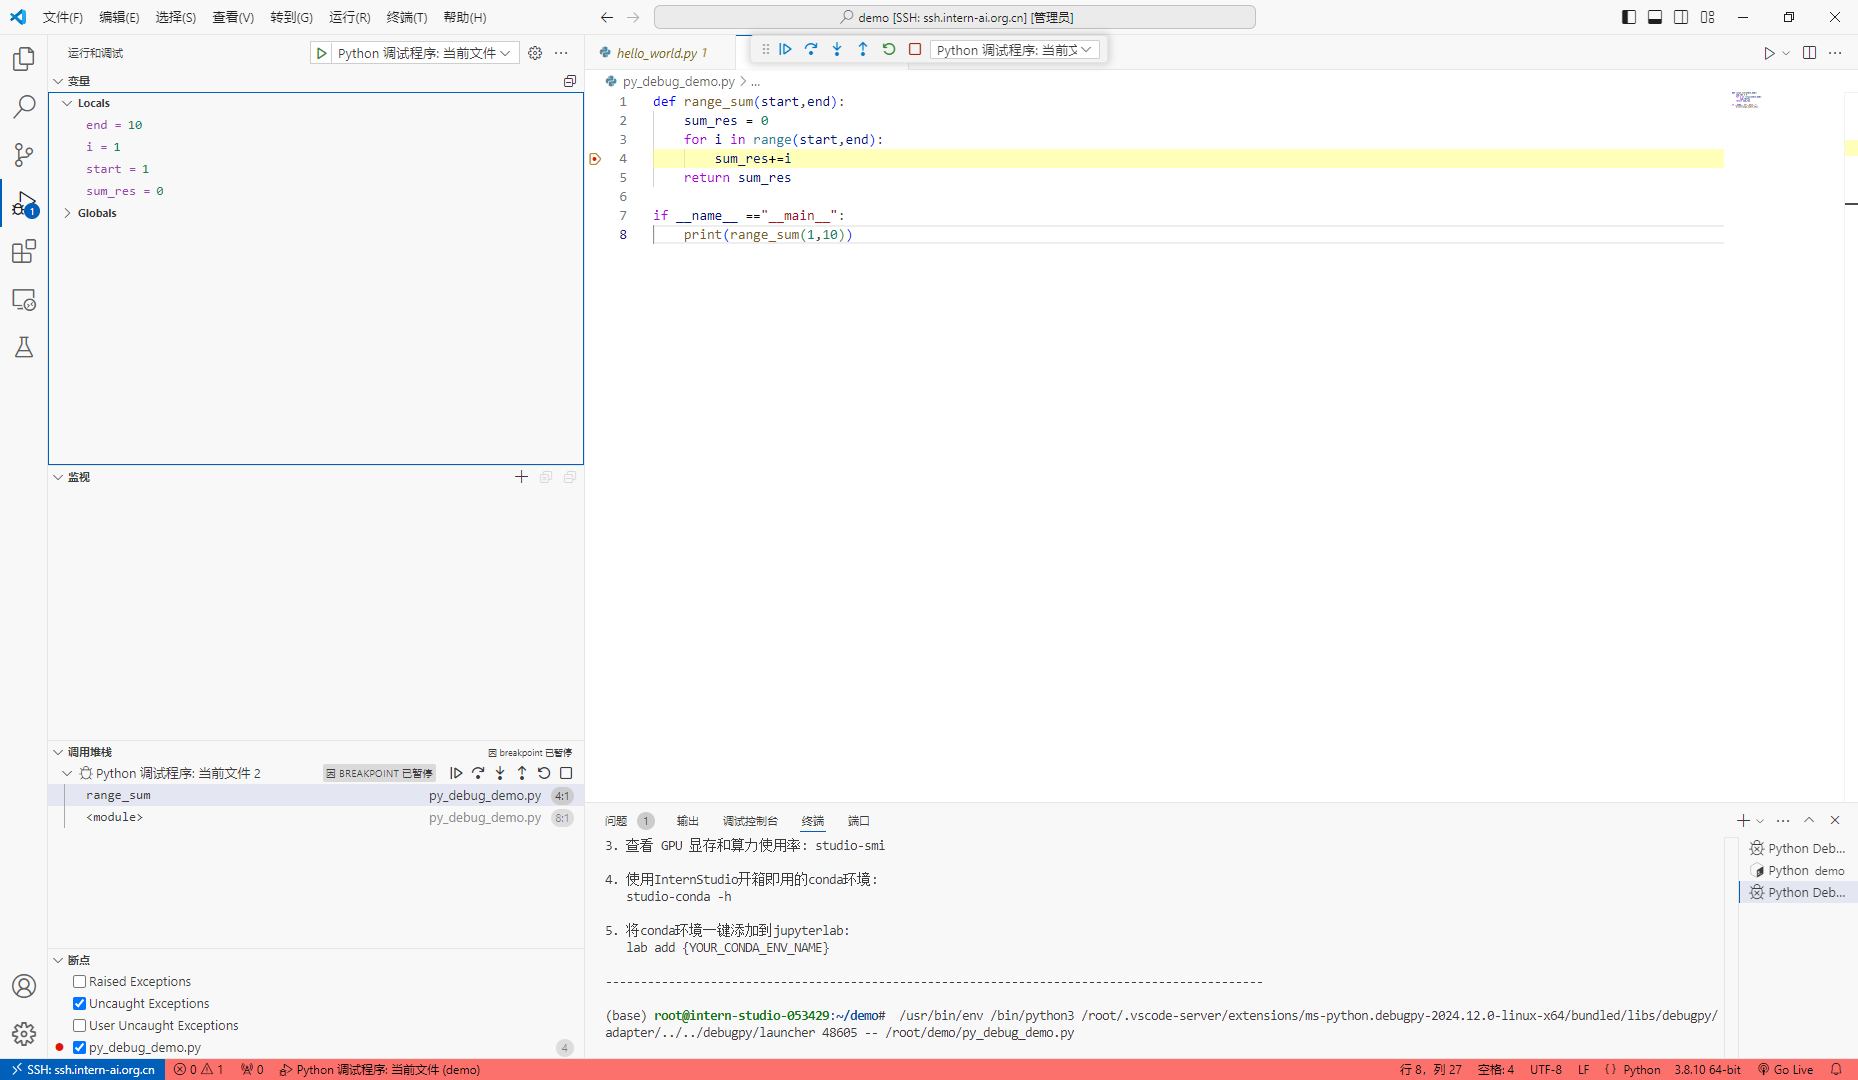Open the Search view in activity bar
Viewport: 1858px width, 1080px height.
point(24,107)
